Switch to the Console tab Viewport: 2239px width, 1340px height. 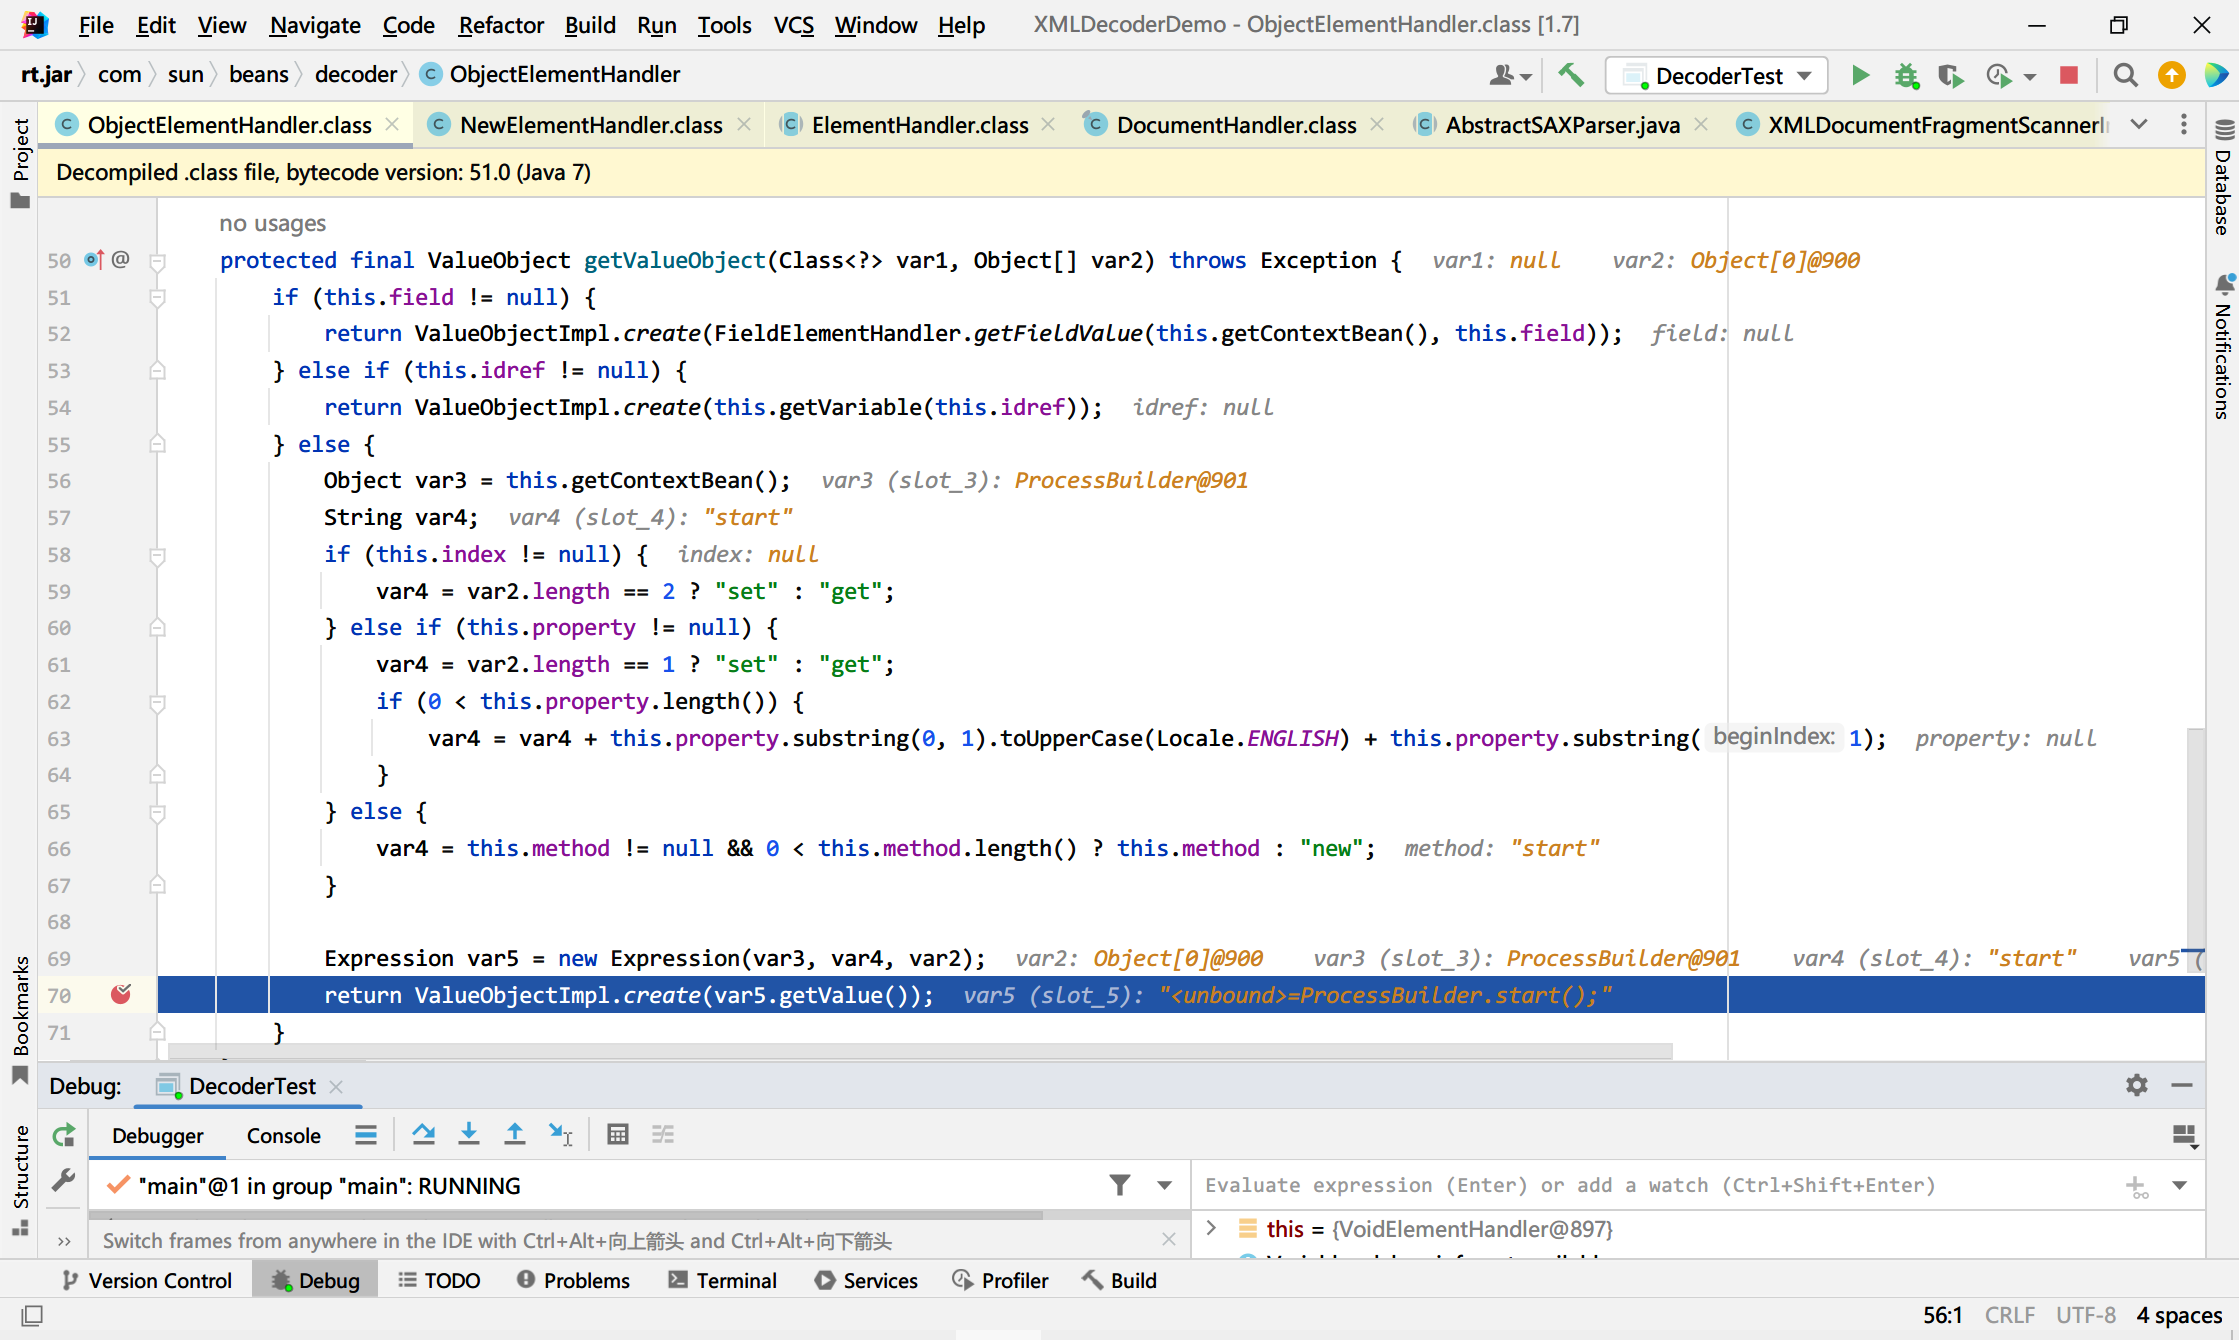point(284,1135)
